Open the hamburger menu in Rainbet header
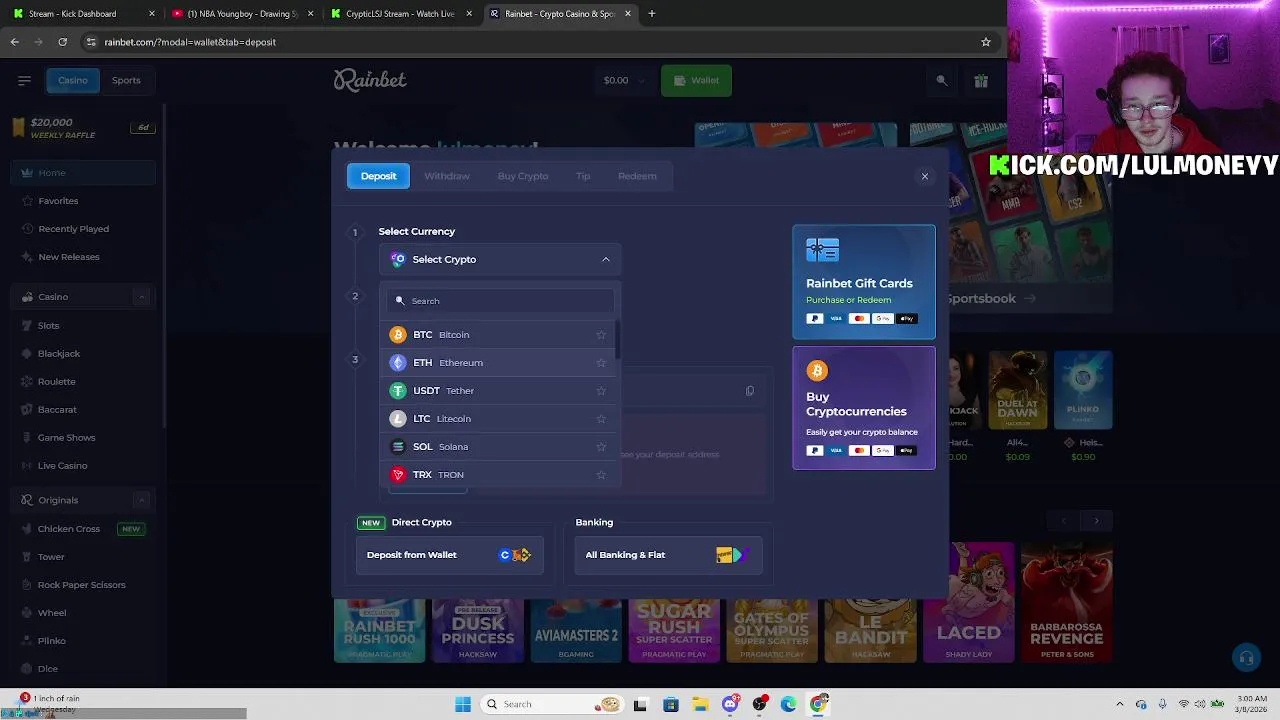 [24, 80]
